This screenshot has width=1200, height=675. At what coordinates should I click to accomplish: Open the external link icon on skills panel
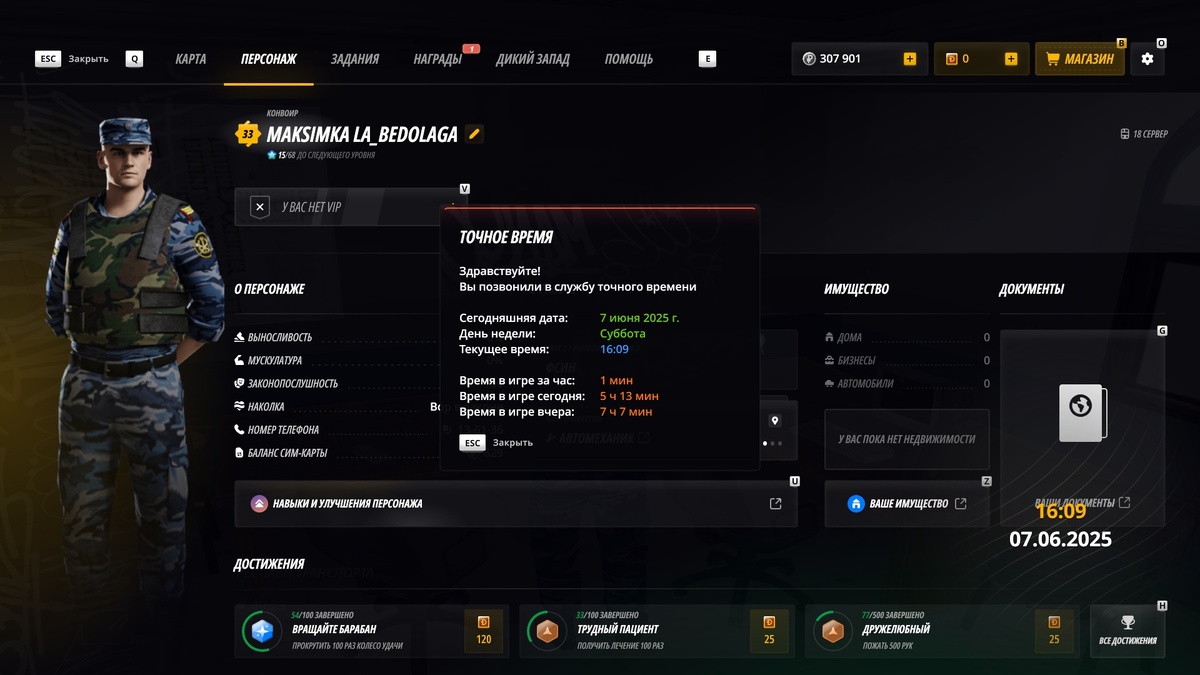pyautogui.click(x=775, y=504)
